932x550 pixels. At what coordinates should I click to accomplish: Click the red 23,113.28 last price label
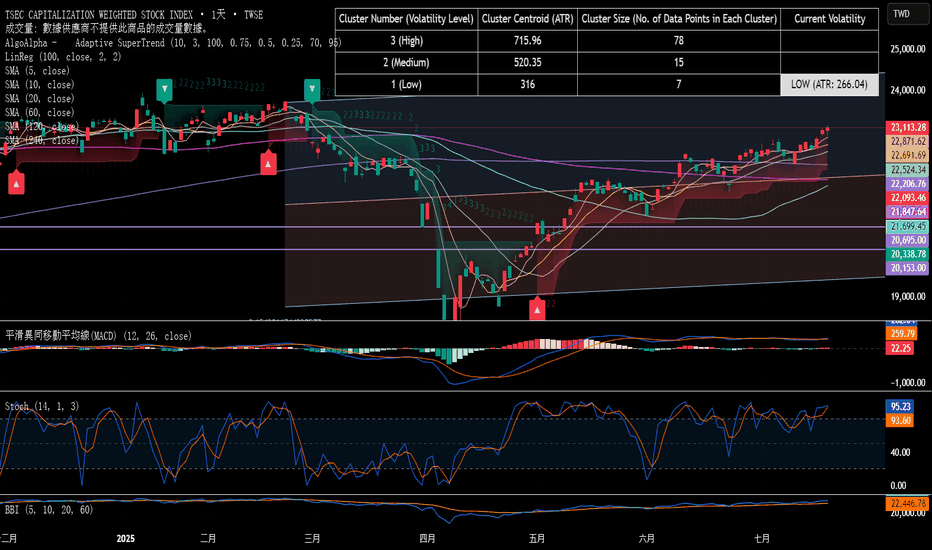[908, 127]
